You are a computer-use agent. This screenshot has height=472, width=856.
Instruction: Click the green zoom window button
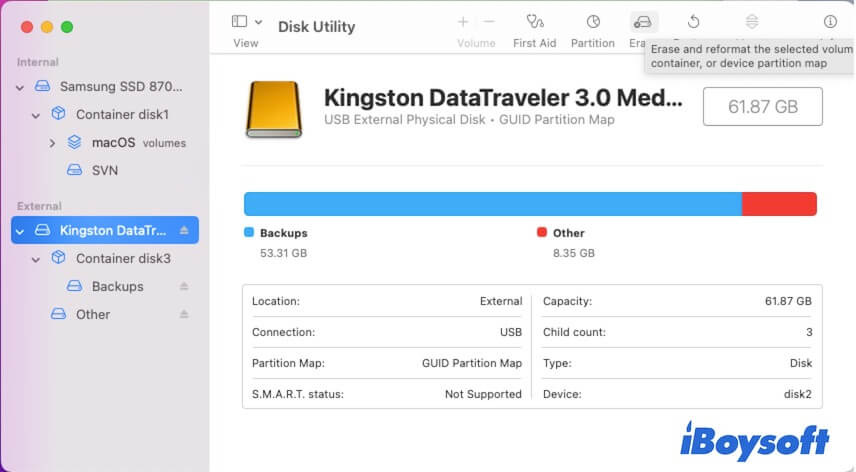click(x=67, y=27)
